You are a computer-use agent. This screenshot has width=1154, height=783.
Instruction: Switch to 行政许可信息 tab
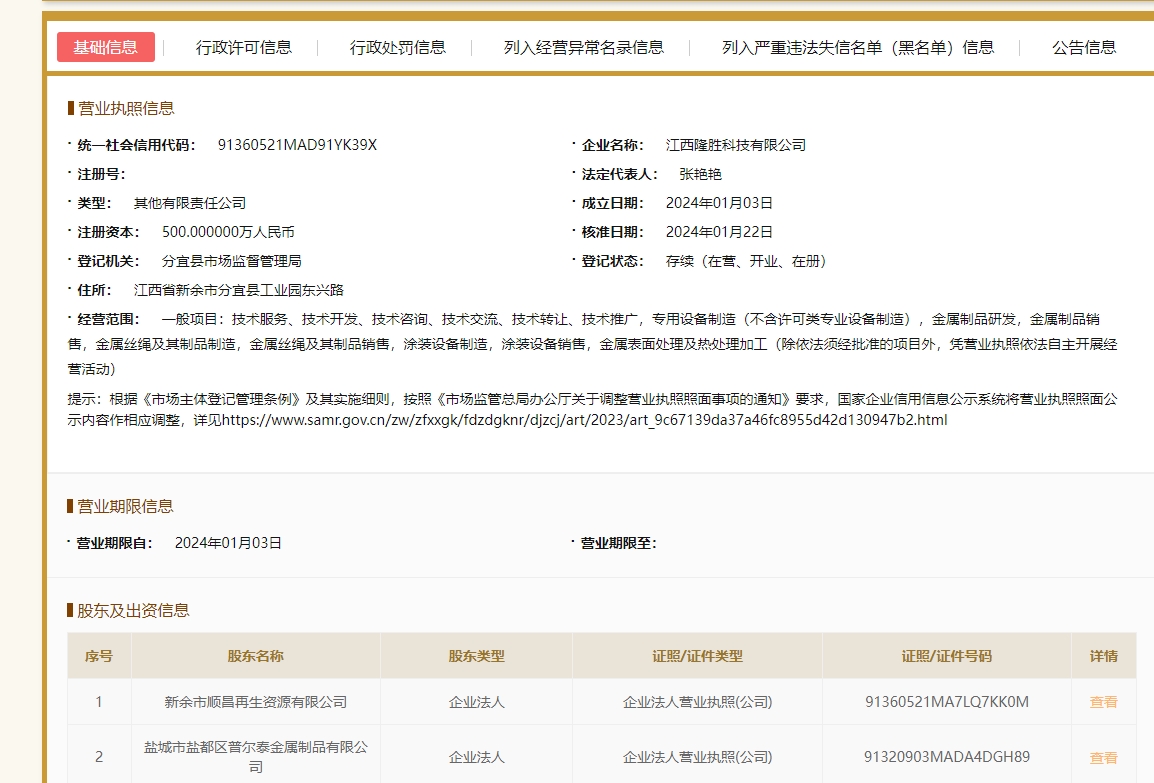pos(244,48)
